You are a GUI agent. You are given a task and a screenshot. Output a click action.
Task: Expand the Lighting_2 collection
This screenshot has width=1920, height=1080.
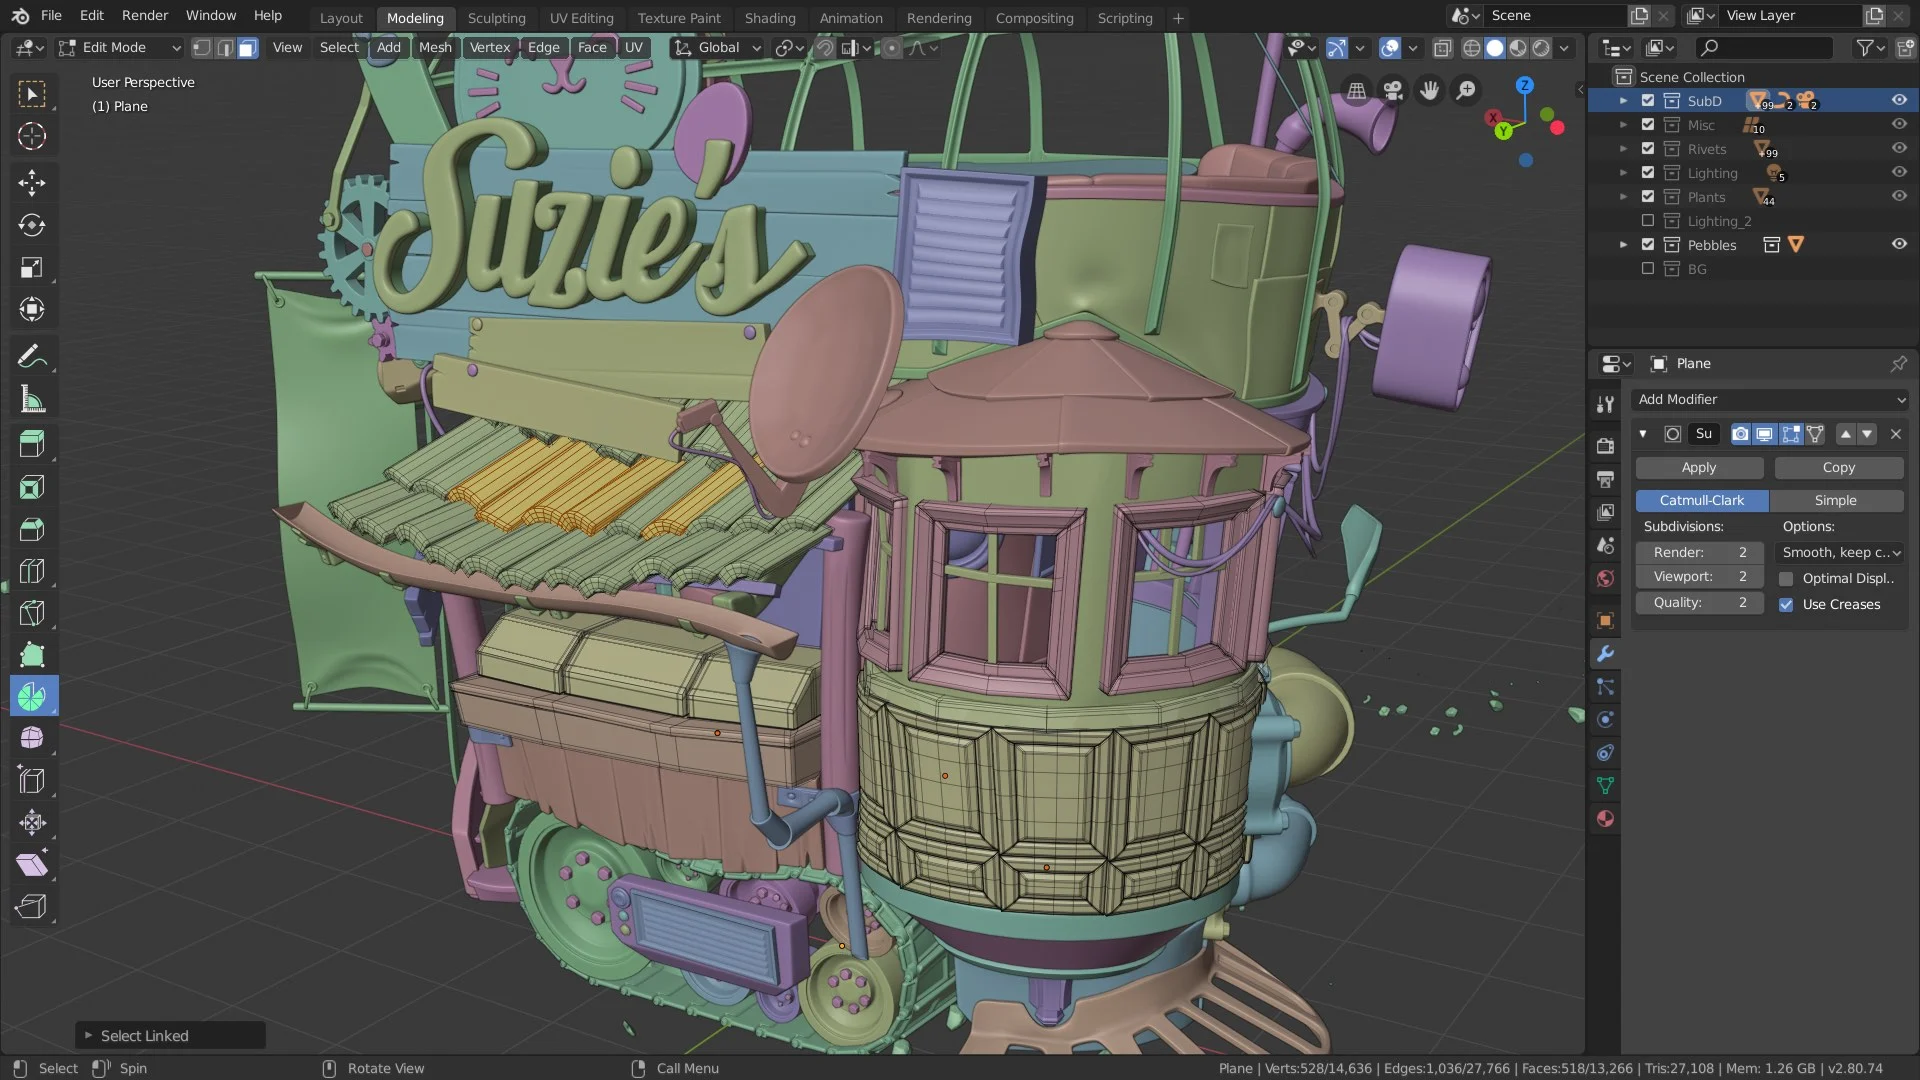[x=1623, y=220]
